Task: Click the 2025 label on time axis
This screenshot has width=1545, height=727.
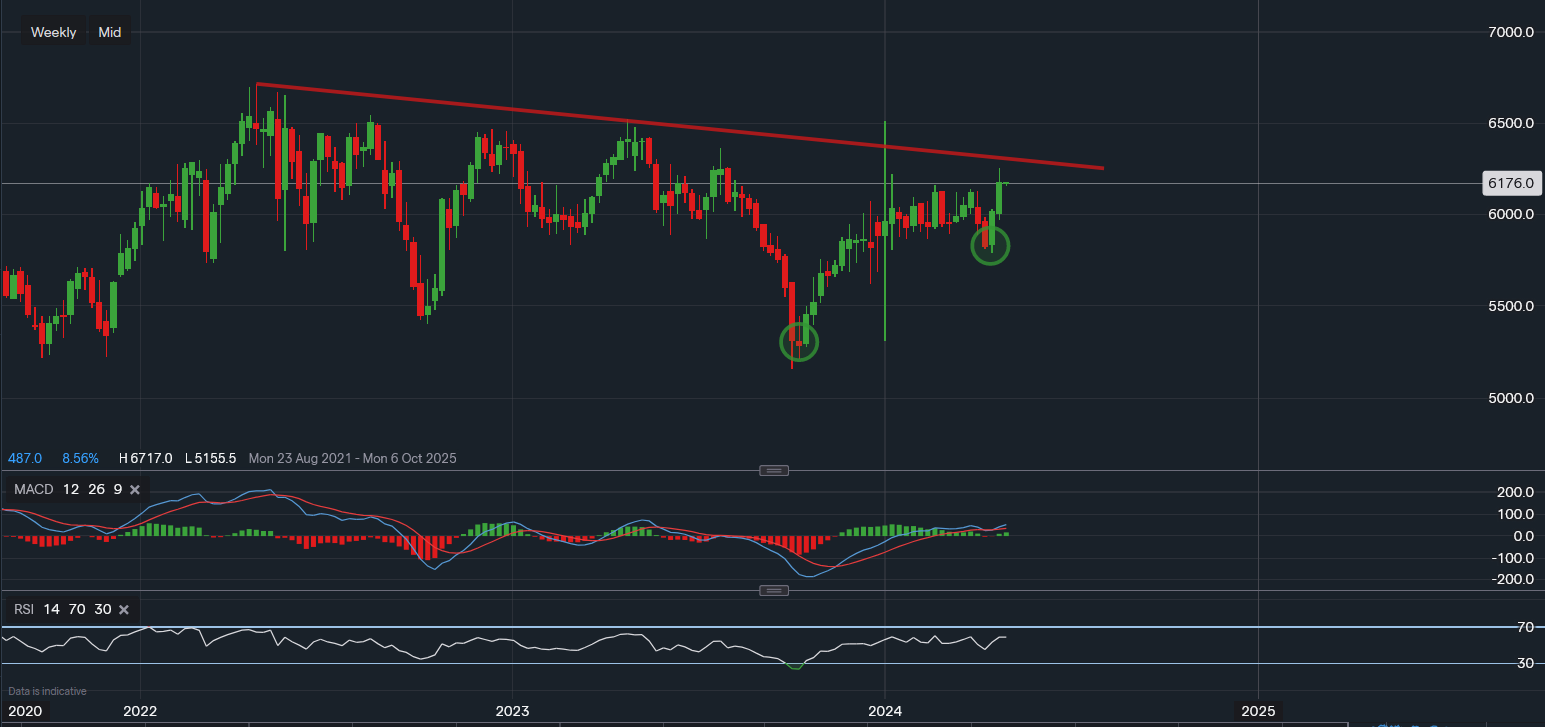Action: coord(1257,711)
